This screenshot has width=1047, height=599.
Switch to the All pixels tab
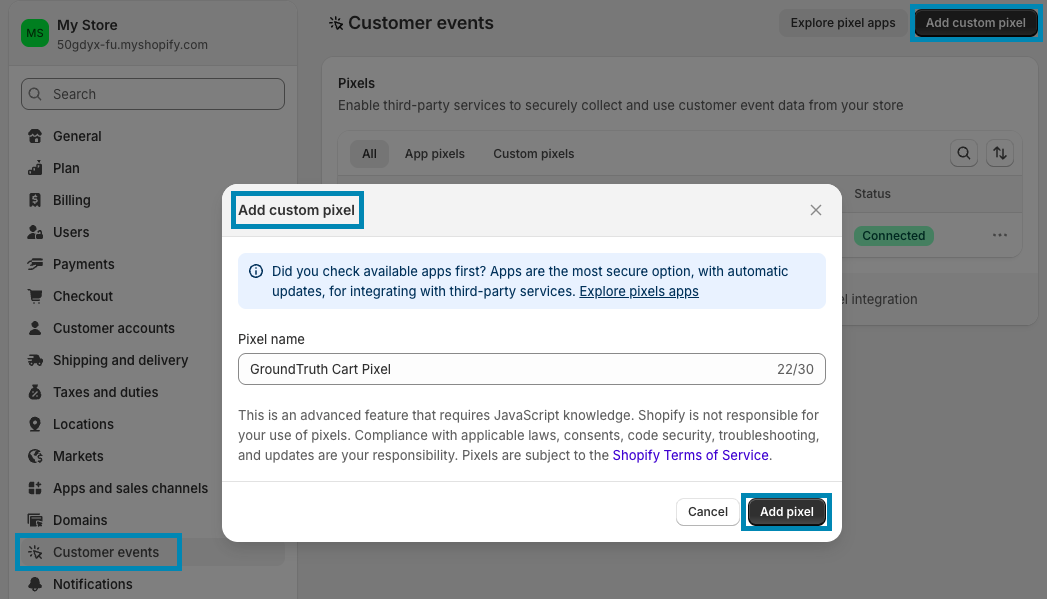tap(369, 154)
